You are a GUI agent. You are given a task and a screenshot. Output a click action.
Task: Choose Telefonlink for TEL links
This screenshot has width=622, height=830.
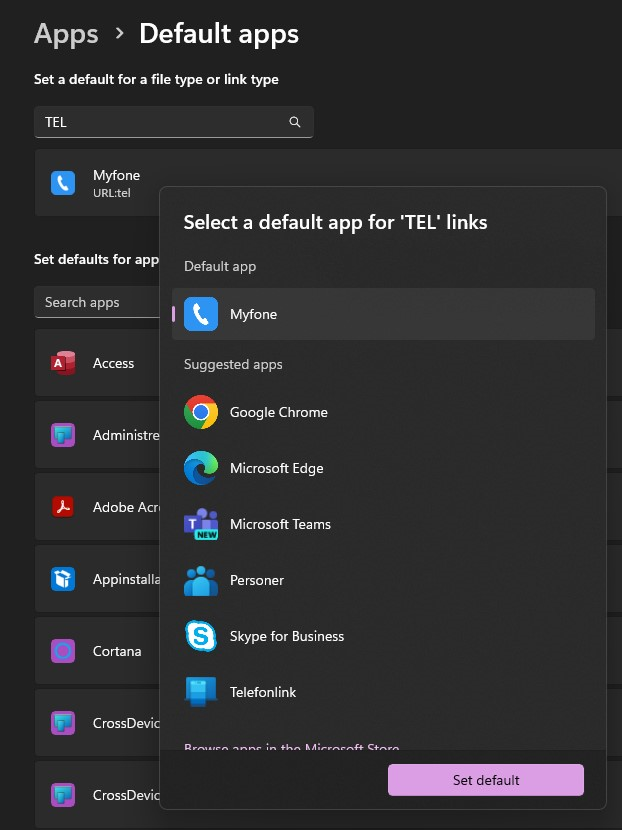pos(383,692)
